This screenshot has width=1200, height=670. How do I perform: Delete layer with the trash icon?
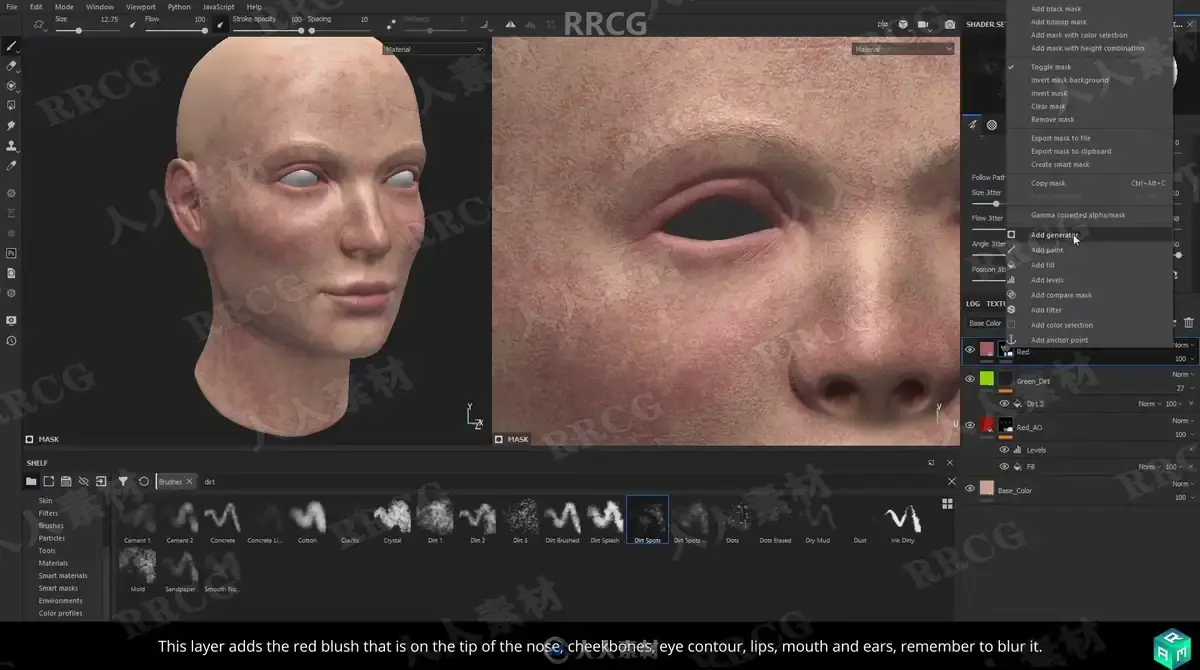coord(1188,323)
